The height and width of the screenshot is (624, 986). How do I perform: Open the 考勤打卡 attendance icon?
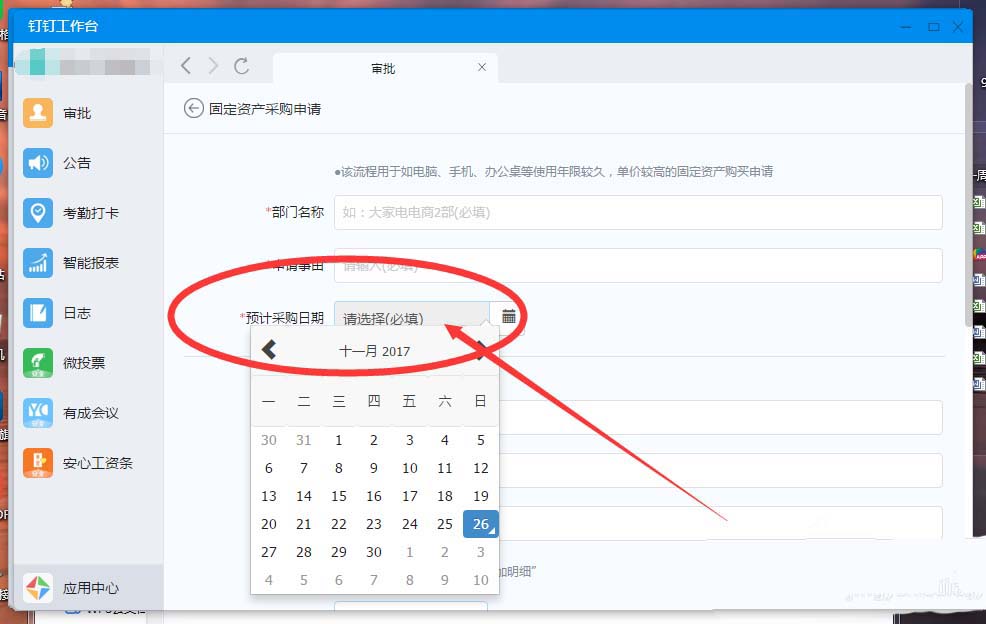[38, 213]
